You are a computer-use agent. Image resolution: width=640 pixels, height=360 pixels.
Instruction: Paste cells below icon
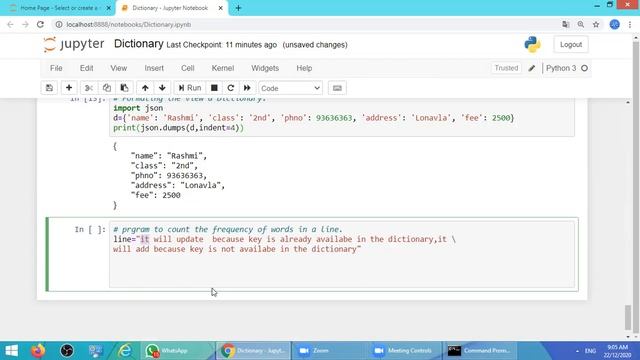[124, 88]
